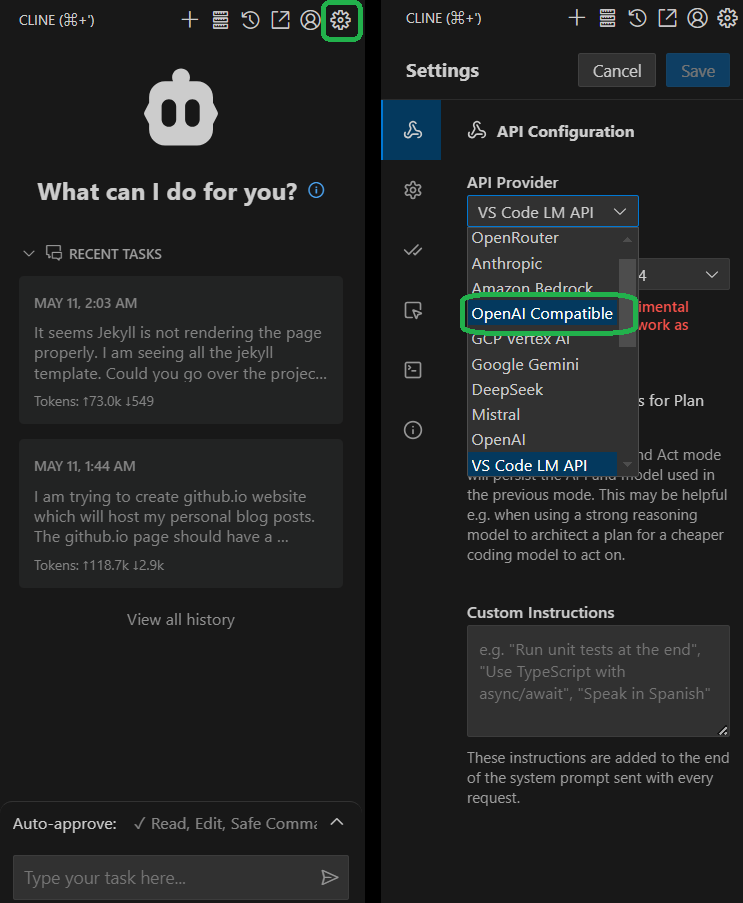Click 'Tokens: ↑73.0k ↓549' text
Image resolution: width=743 pixels, height=903 pixels.
94,401
